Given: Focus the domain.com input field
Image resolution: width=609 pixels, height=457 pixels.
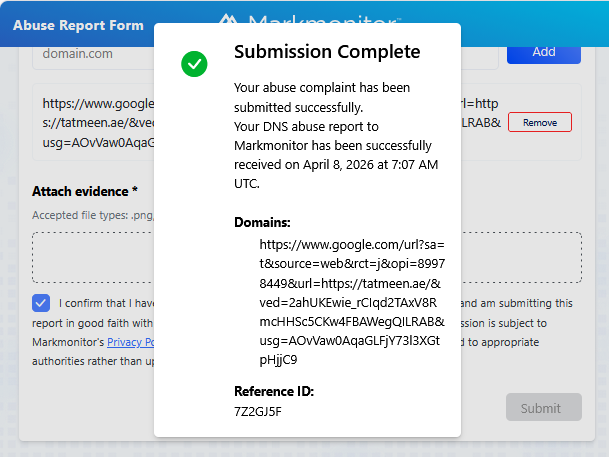Looking at the screenshot, I should 90,54.
